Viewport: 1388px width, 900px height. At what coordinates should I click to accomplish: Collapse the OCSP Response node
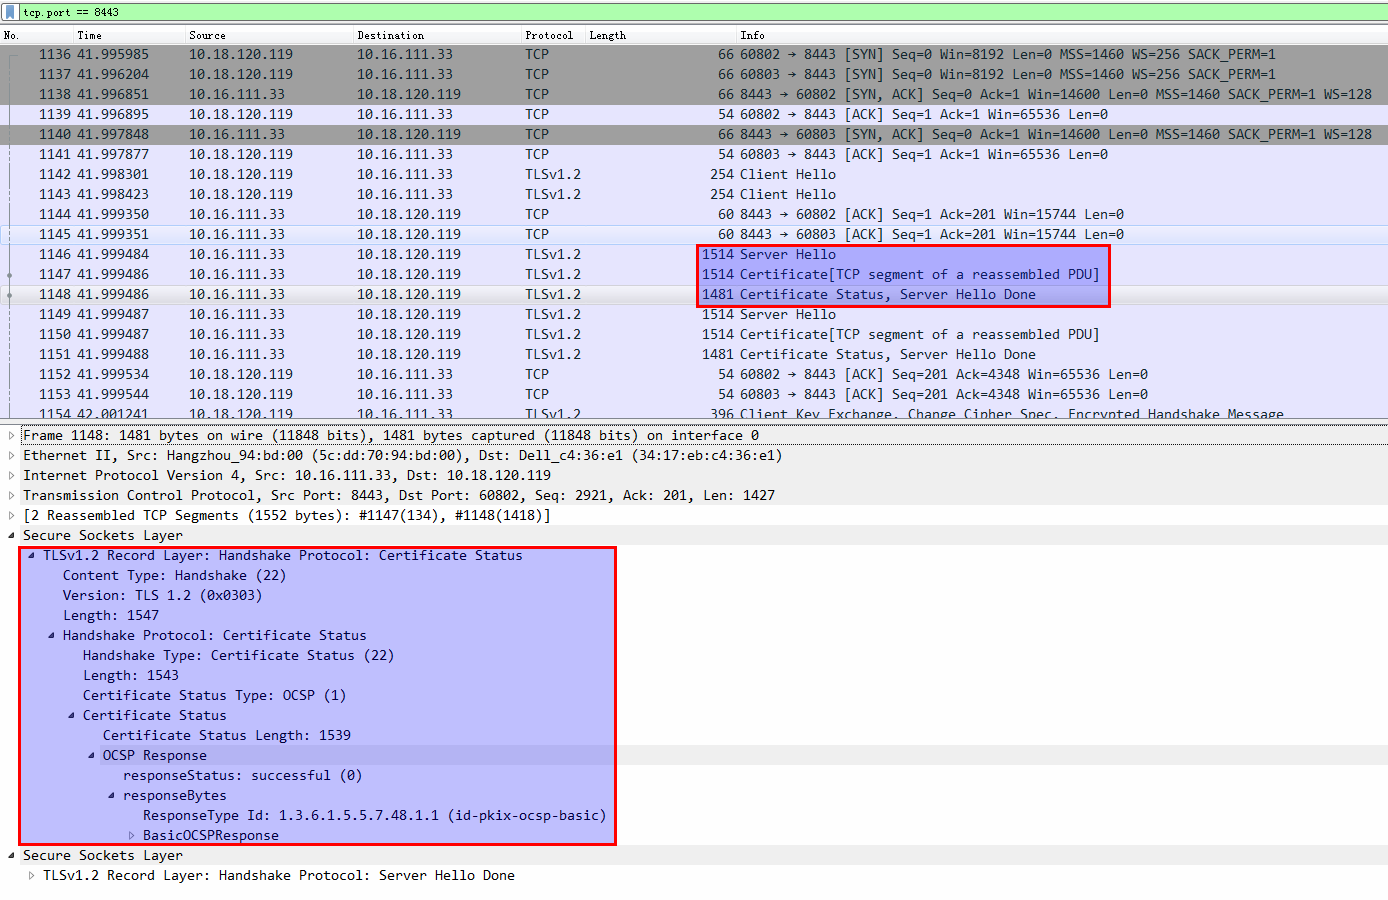point(91,755)
